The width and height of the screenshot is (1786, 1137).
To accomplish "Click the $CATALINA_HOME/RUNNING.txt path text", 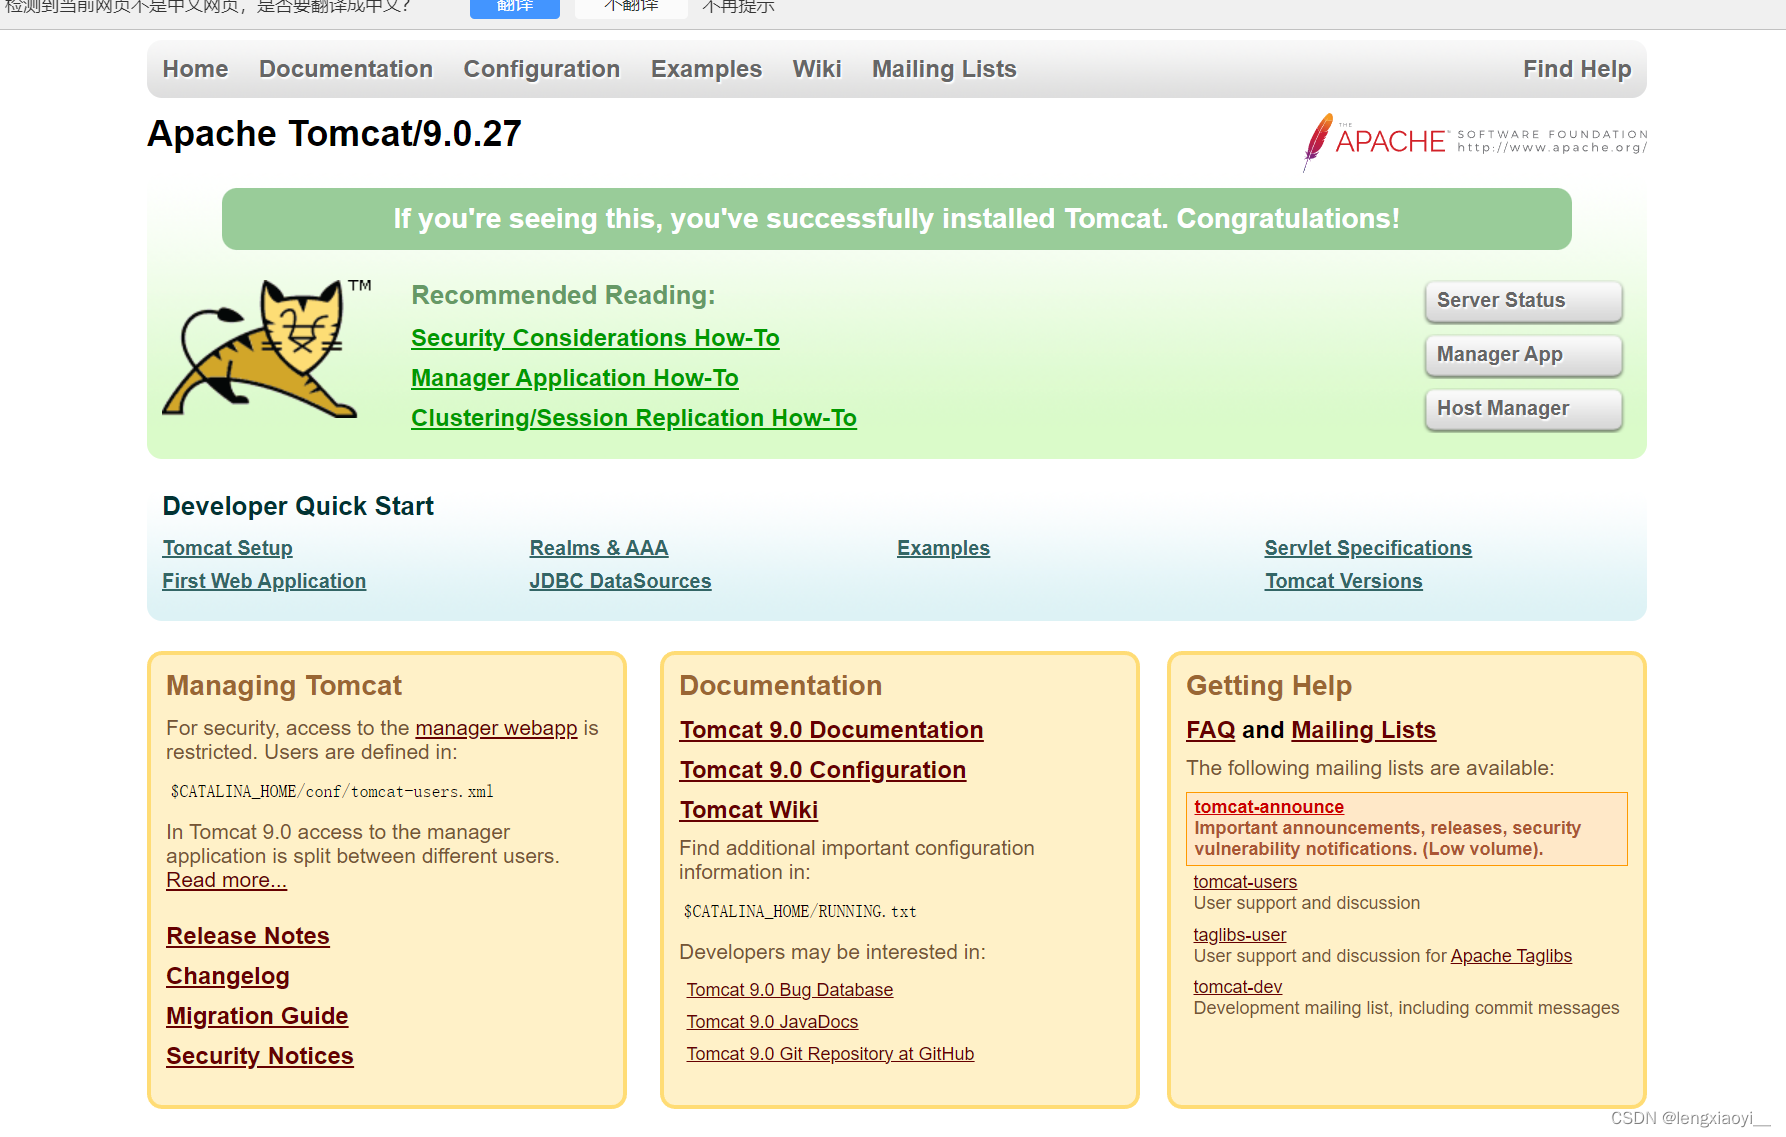I will [800, 912].
